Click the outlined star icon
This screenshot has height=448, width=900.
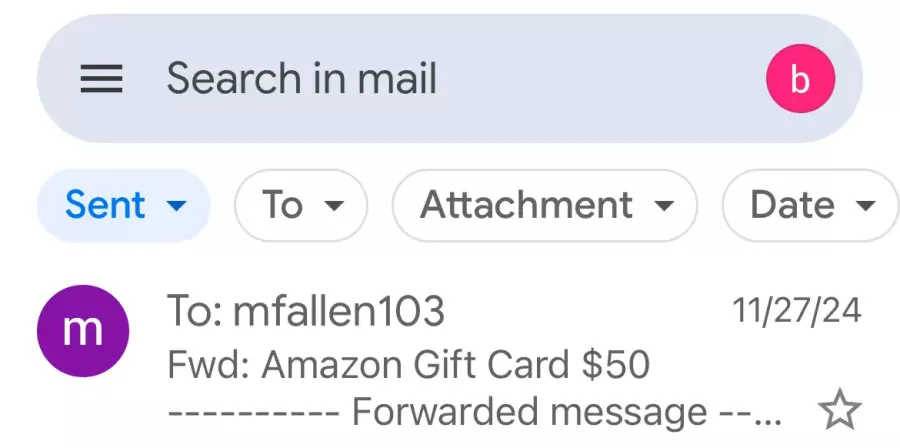point(839,410)
